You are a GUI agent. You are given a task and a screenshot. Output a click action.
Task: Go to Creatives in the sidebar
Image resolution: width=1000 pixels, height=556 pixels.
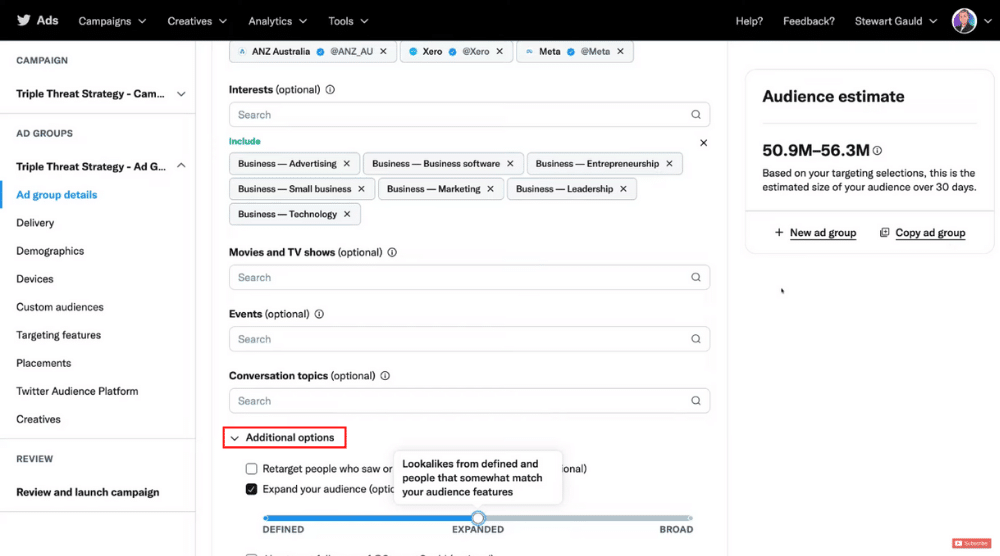(38, 420)
